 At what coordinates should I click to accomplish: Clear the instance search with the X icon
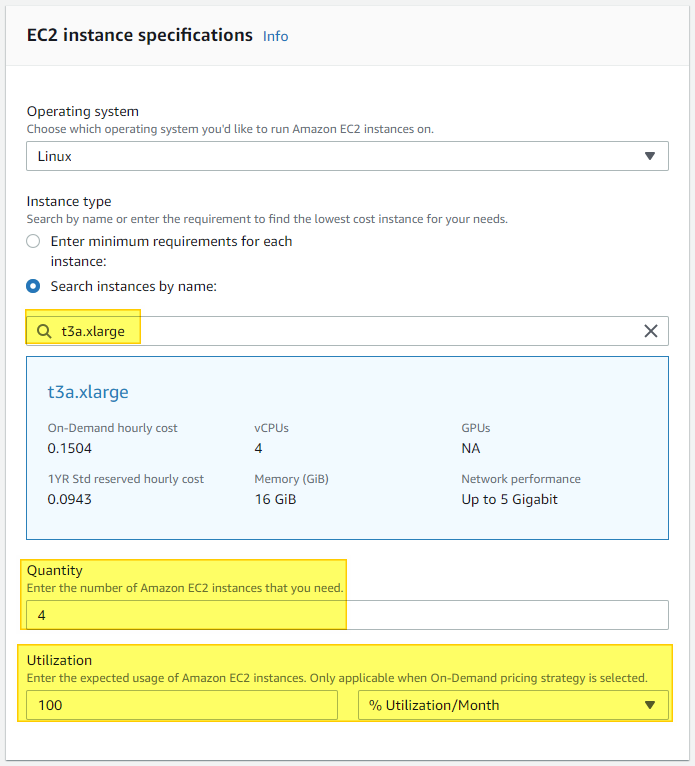point(651,331)
